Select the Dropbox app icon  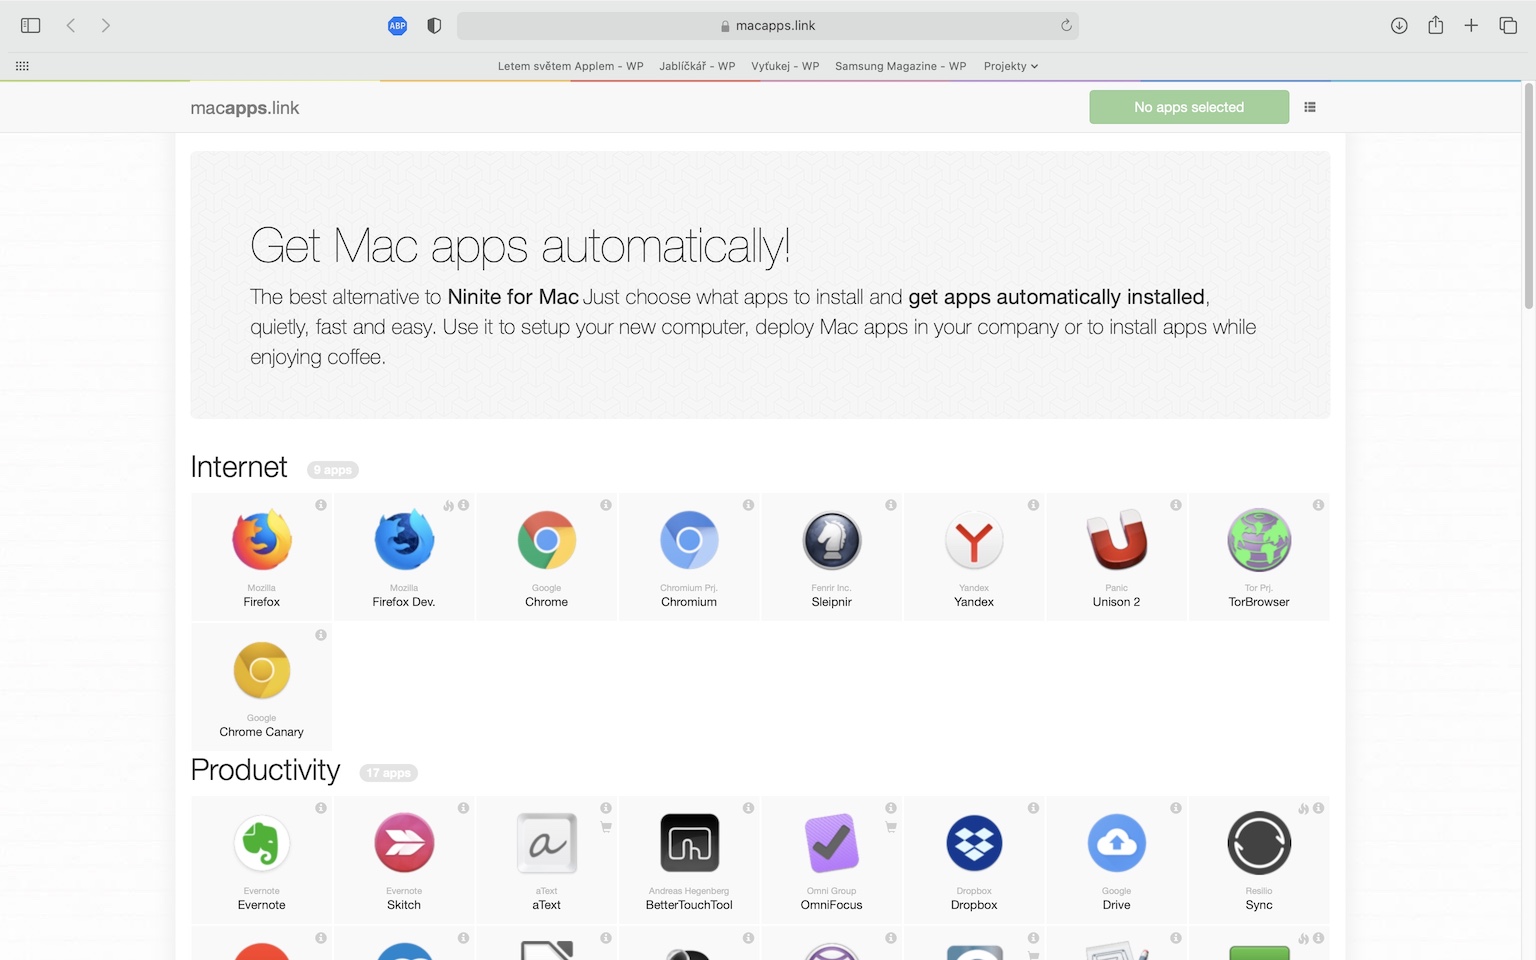pyautogui.click(x=974, y=843)
